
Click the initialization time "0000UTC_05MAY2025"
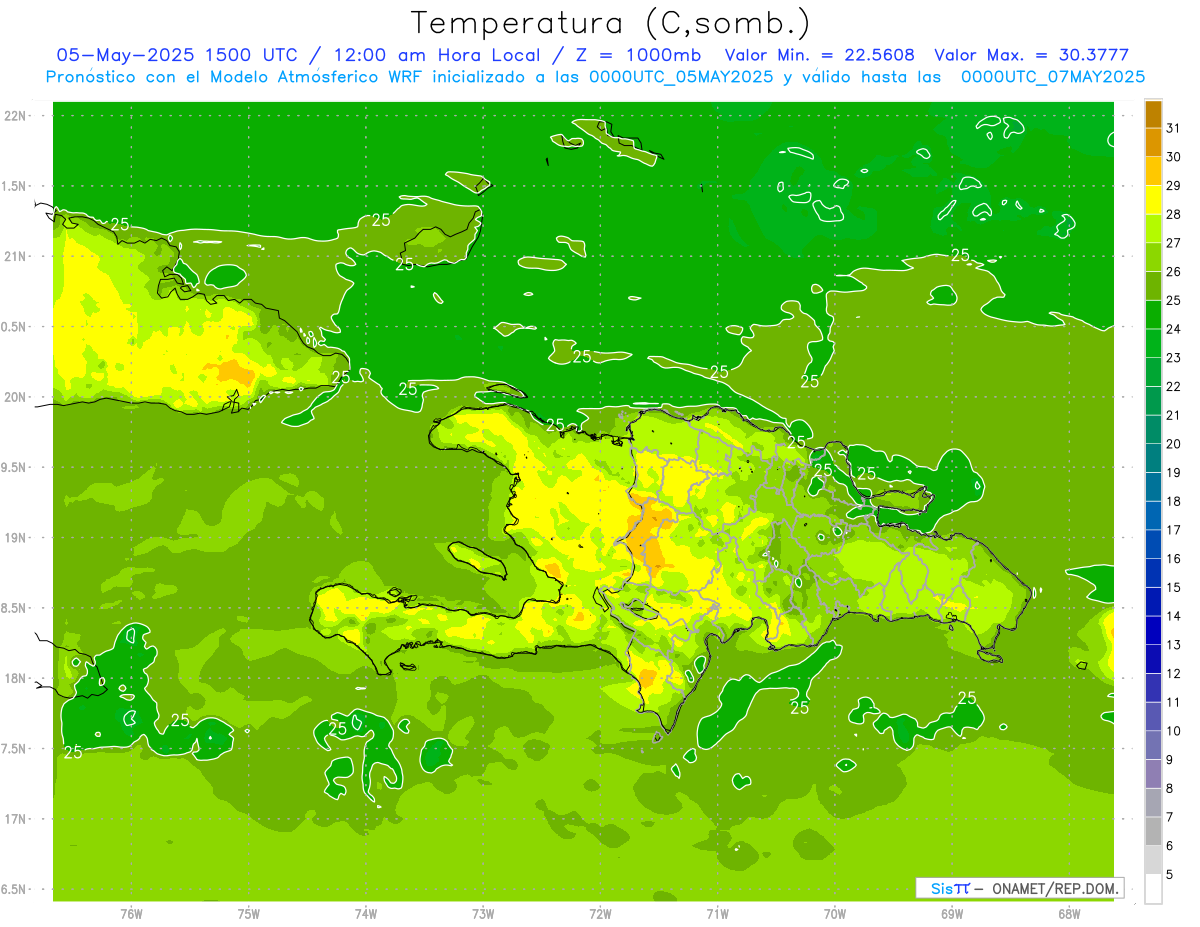682,77
